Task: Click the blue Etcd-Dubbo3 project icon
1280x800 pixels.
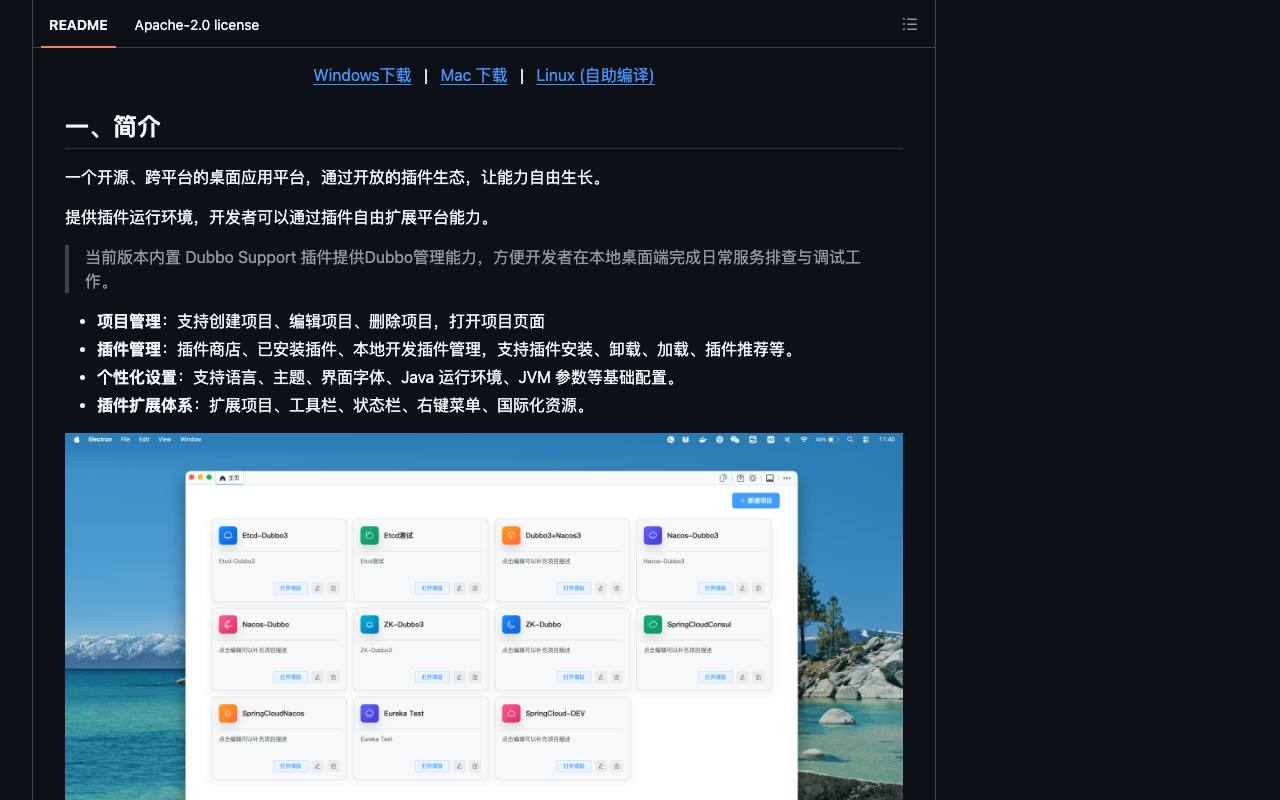Action: click(x=228, y=535)
